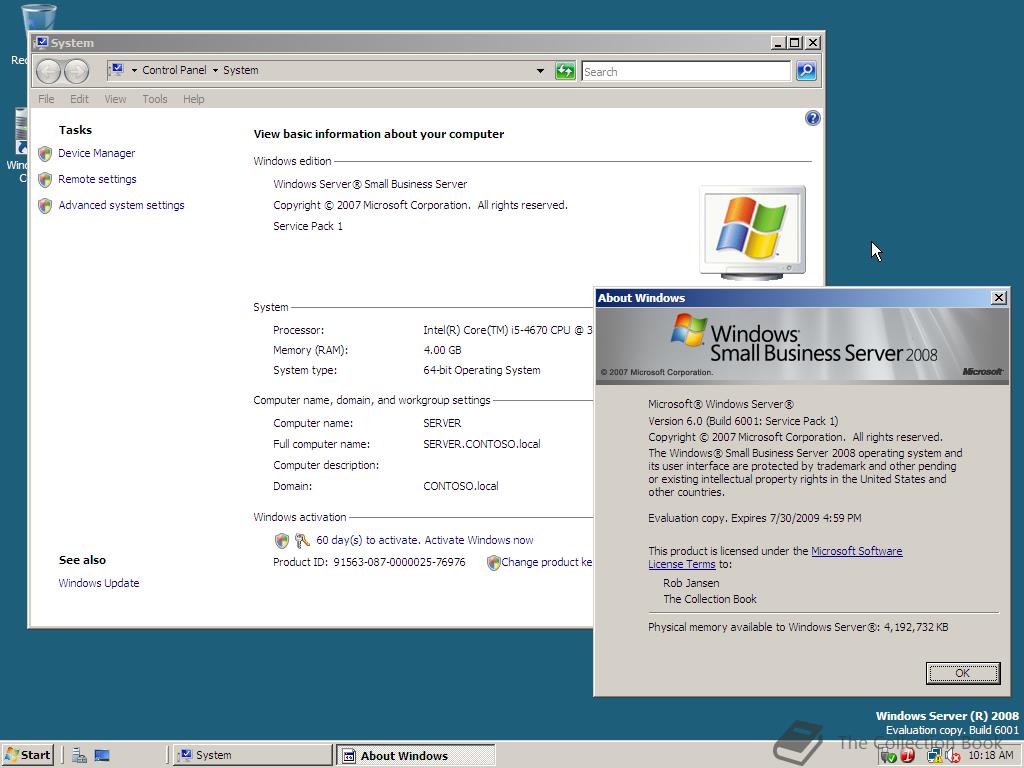Click the magnifier search button
Viewport: 1024px width, 768px height.
[806, 71]
